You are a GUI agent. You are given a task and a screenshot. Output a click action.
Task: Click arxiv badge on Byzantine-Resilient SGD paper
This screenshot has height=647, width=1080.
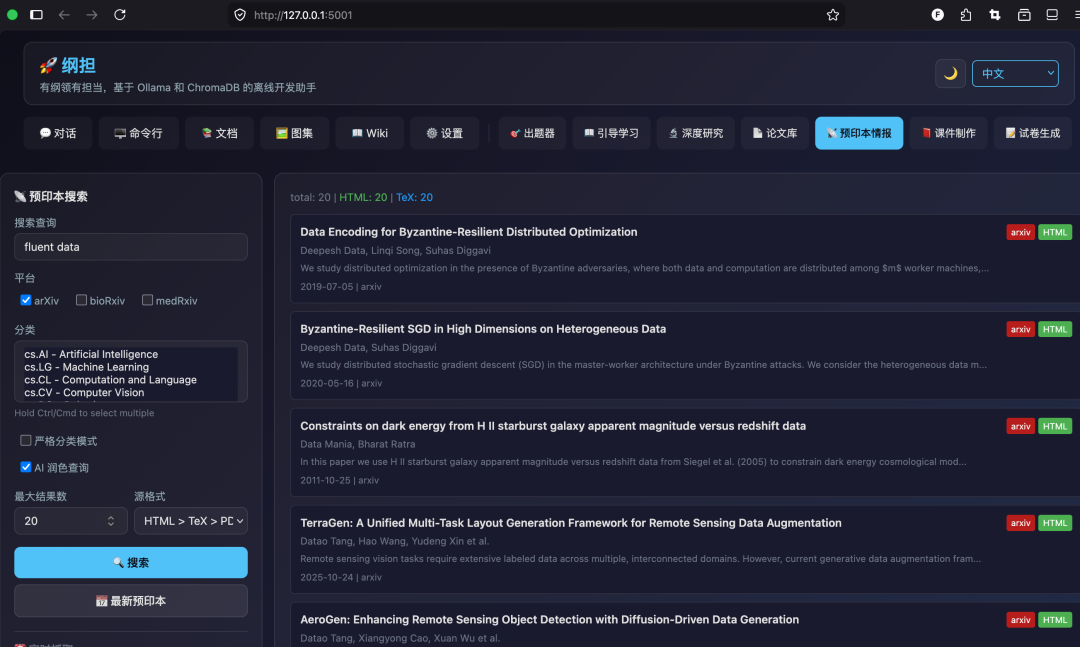click(x=1020, y=329)
